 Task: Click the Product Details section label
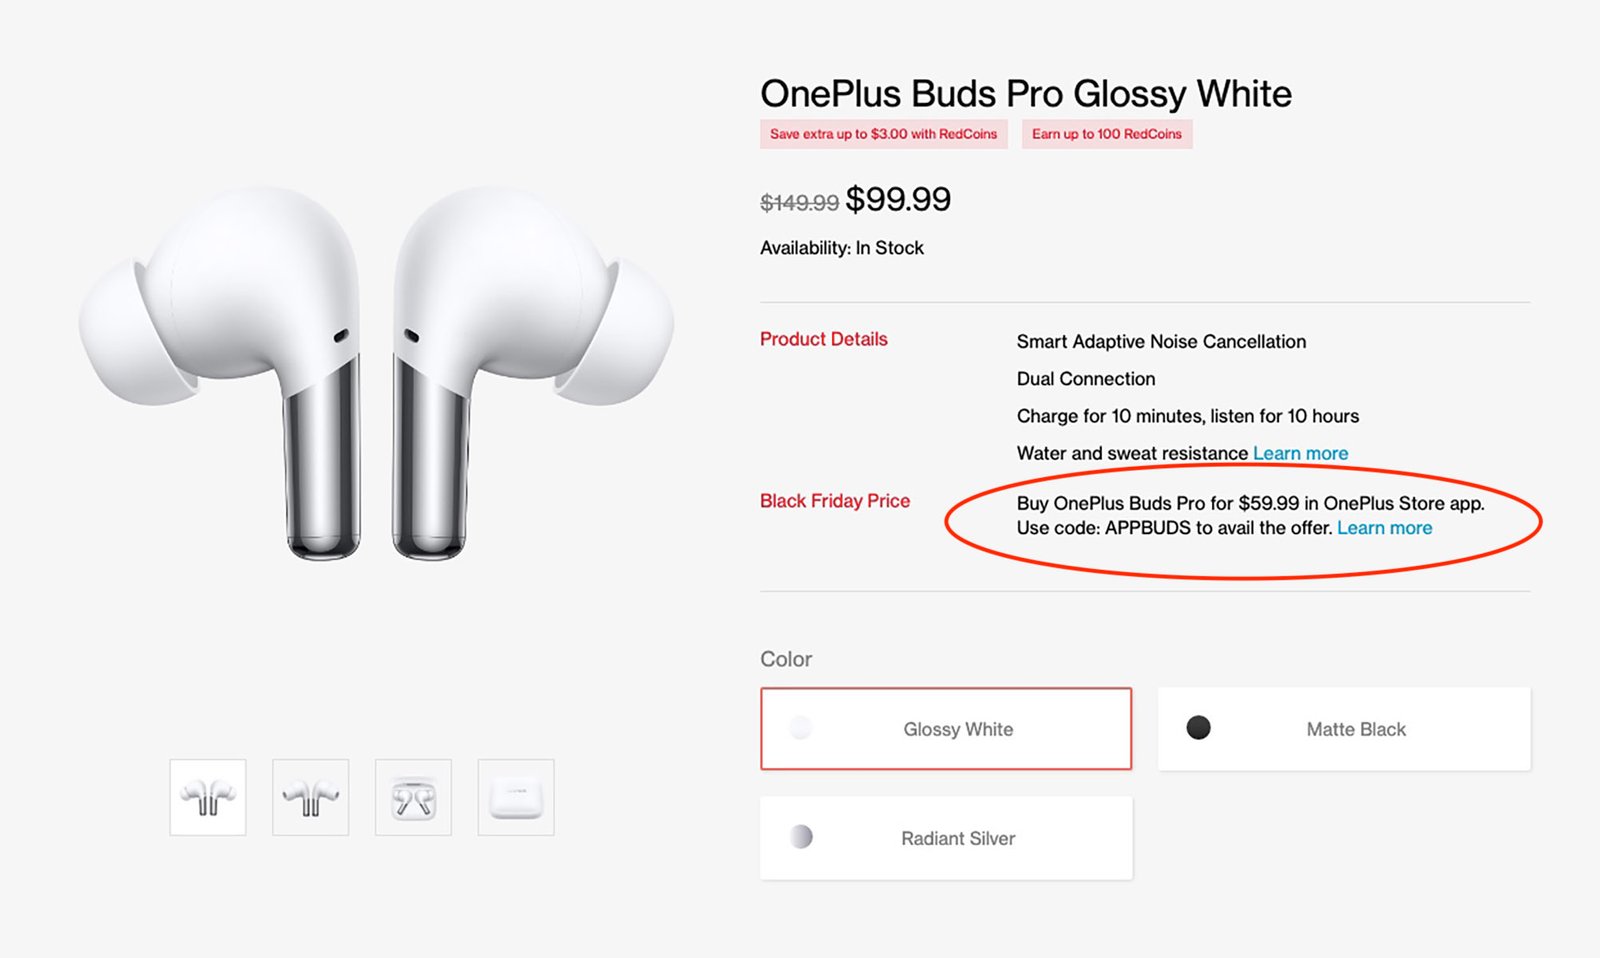pyautogui.click(x=823, y=339)
